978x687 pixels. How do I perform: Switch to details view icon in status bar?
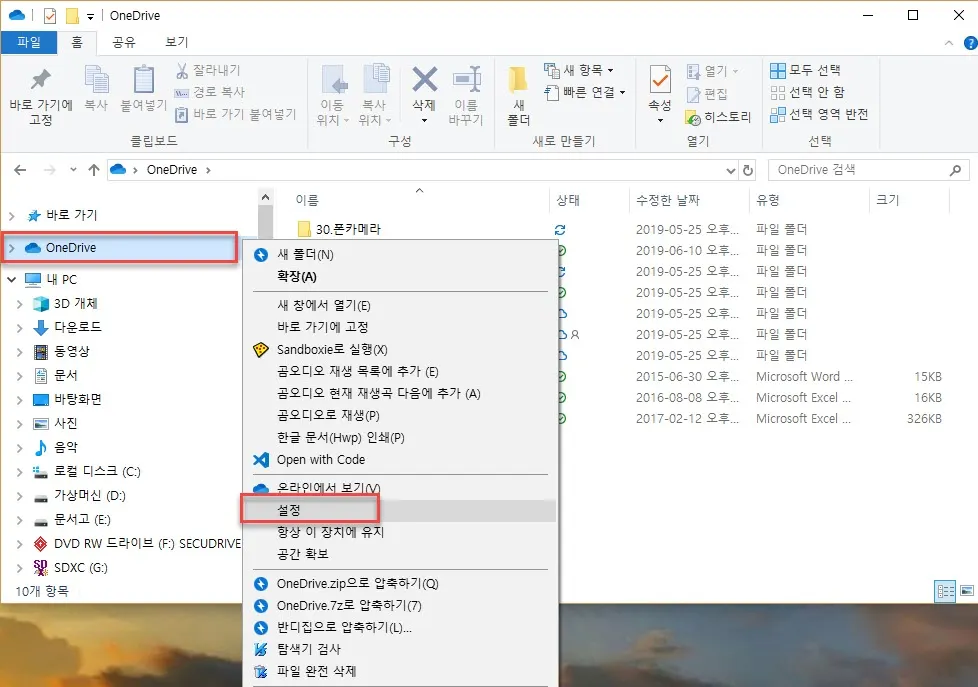coord(944,591)
